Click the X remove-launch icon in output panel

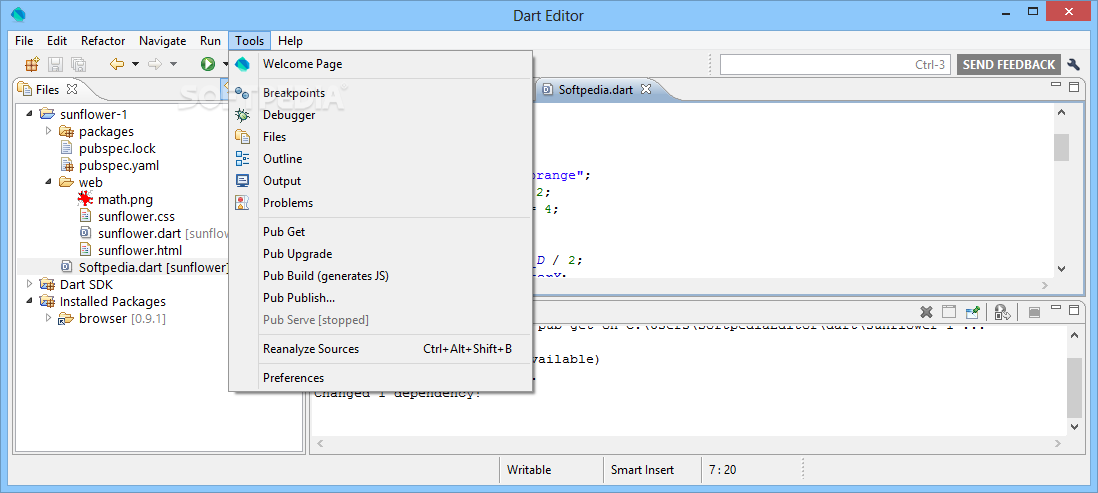[926, 312]
